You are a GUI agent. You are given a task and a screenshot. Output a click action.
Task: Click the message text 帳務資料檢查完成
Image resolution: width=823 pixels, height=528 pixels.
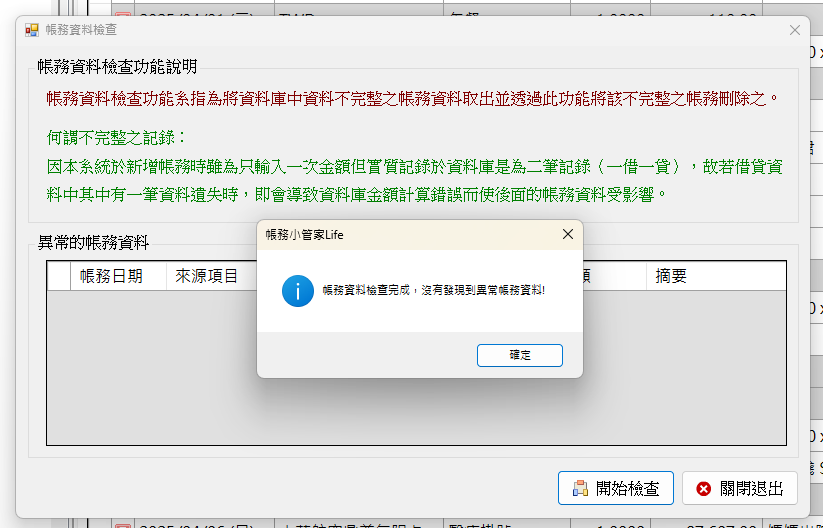coord(366,290)
